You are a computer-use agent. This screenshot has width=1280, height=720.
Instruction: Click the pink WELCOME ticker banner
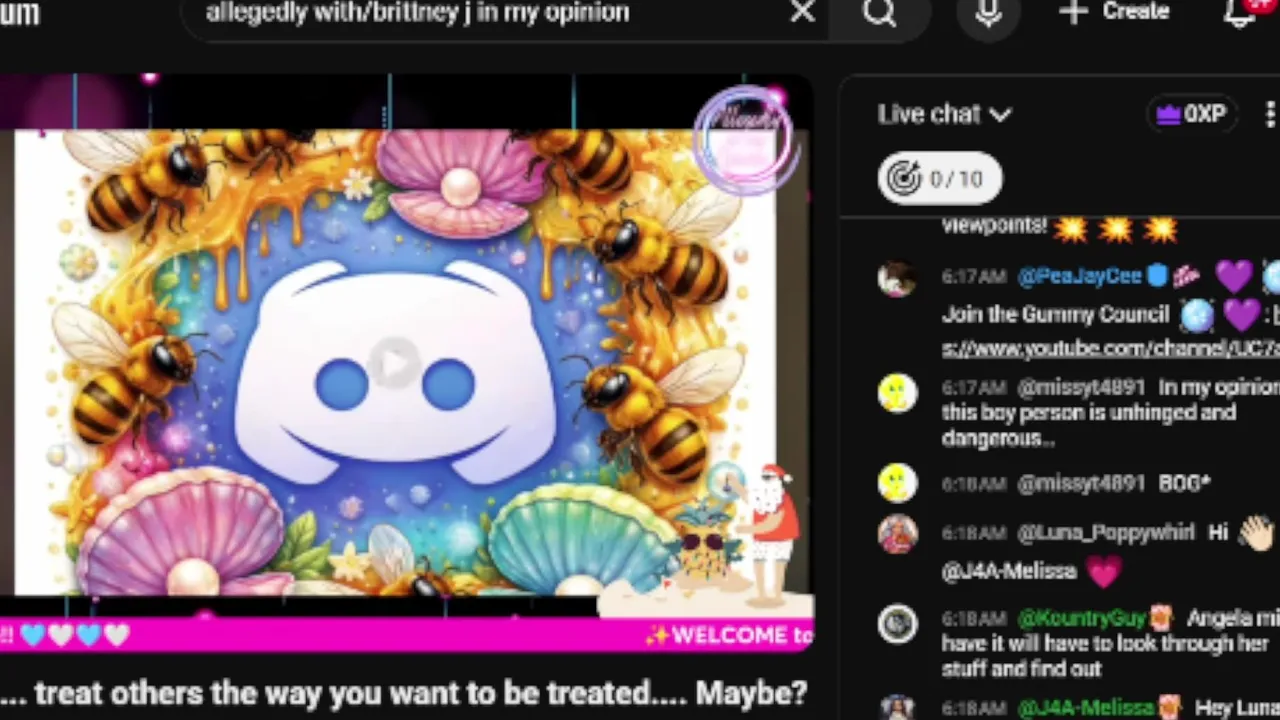click(407, 634)
